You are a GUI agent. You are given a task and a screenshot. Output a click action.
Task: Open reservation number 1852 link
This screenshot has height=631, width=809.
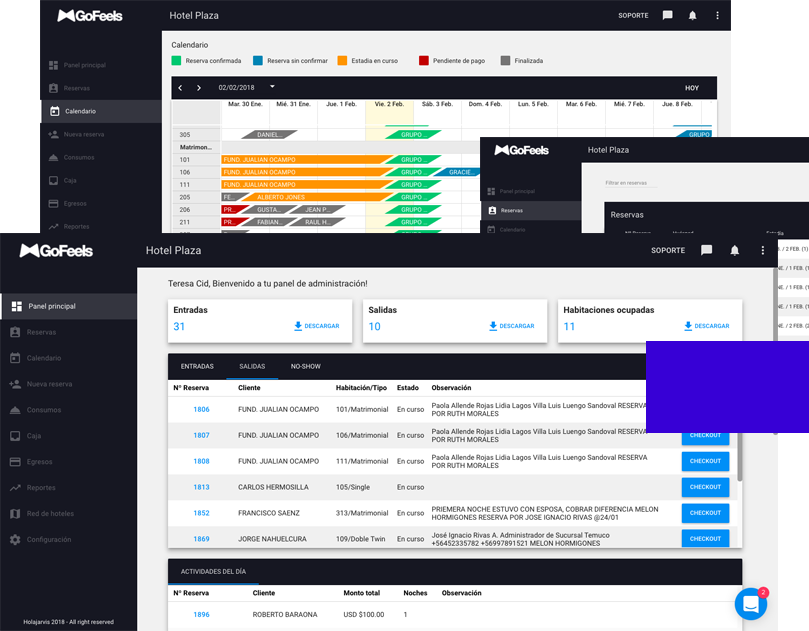[x=201, y=513]
